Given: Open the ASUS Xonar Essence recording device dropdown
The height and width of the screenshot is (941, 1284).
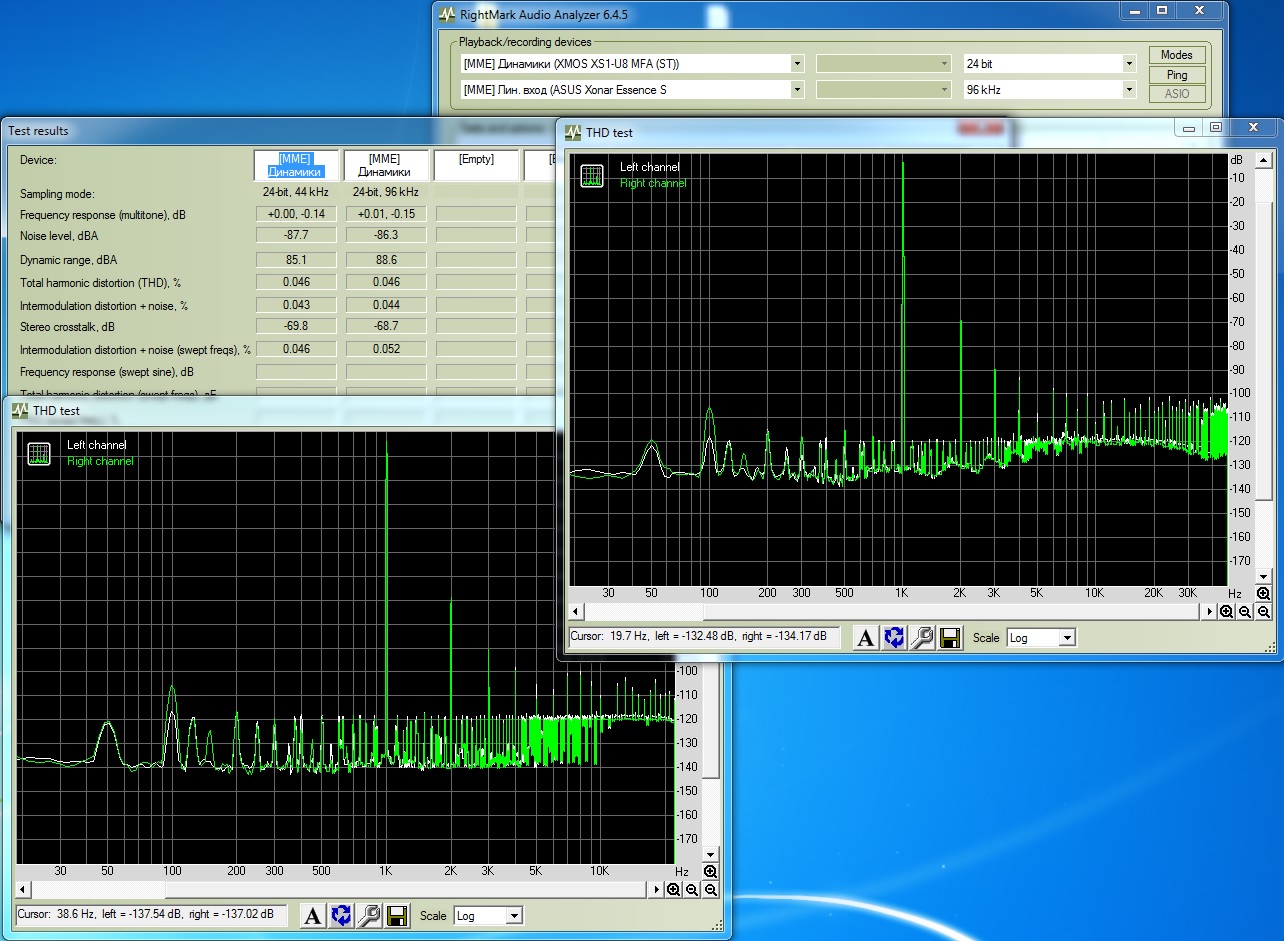Looking at the screenshot, I should click(x=797, y=90).
